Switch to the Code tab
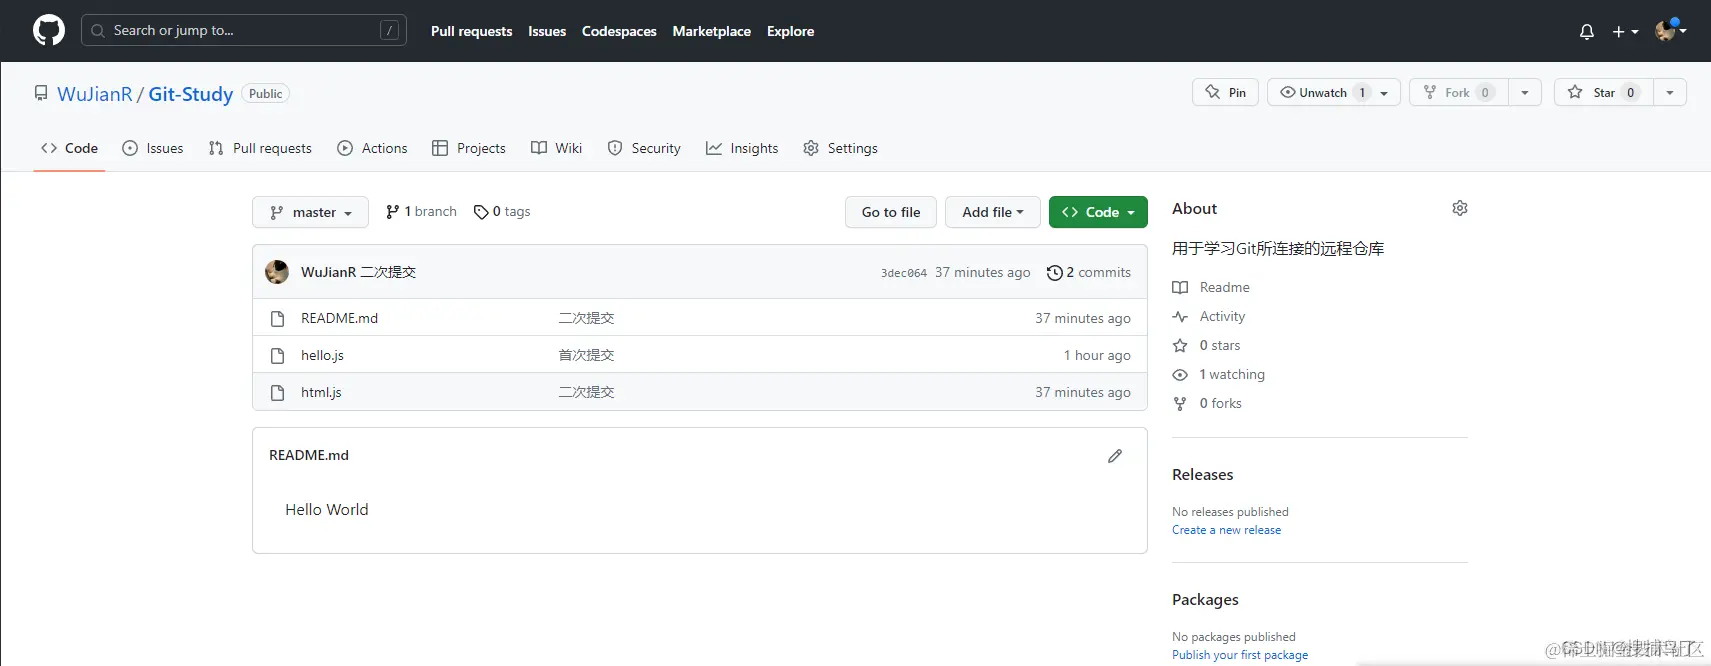Image resolution: width=1711 pixels, height=666 pixels. 69,148
